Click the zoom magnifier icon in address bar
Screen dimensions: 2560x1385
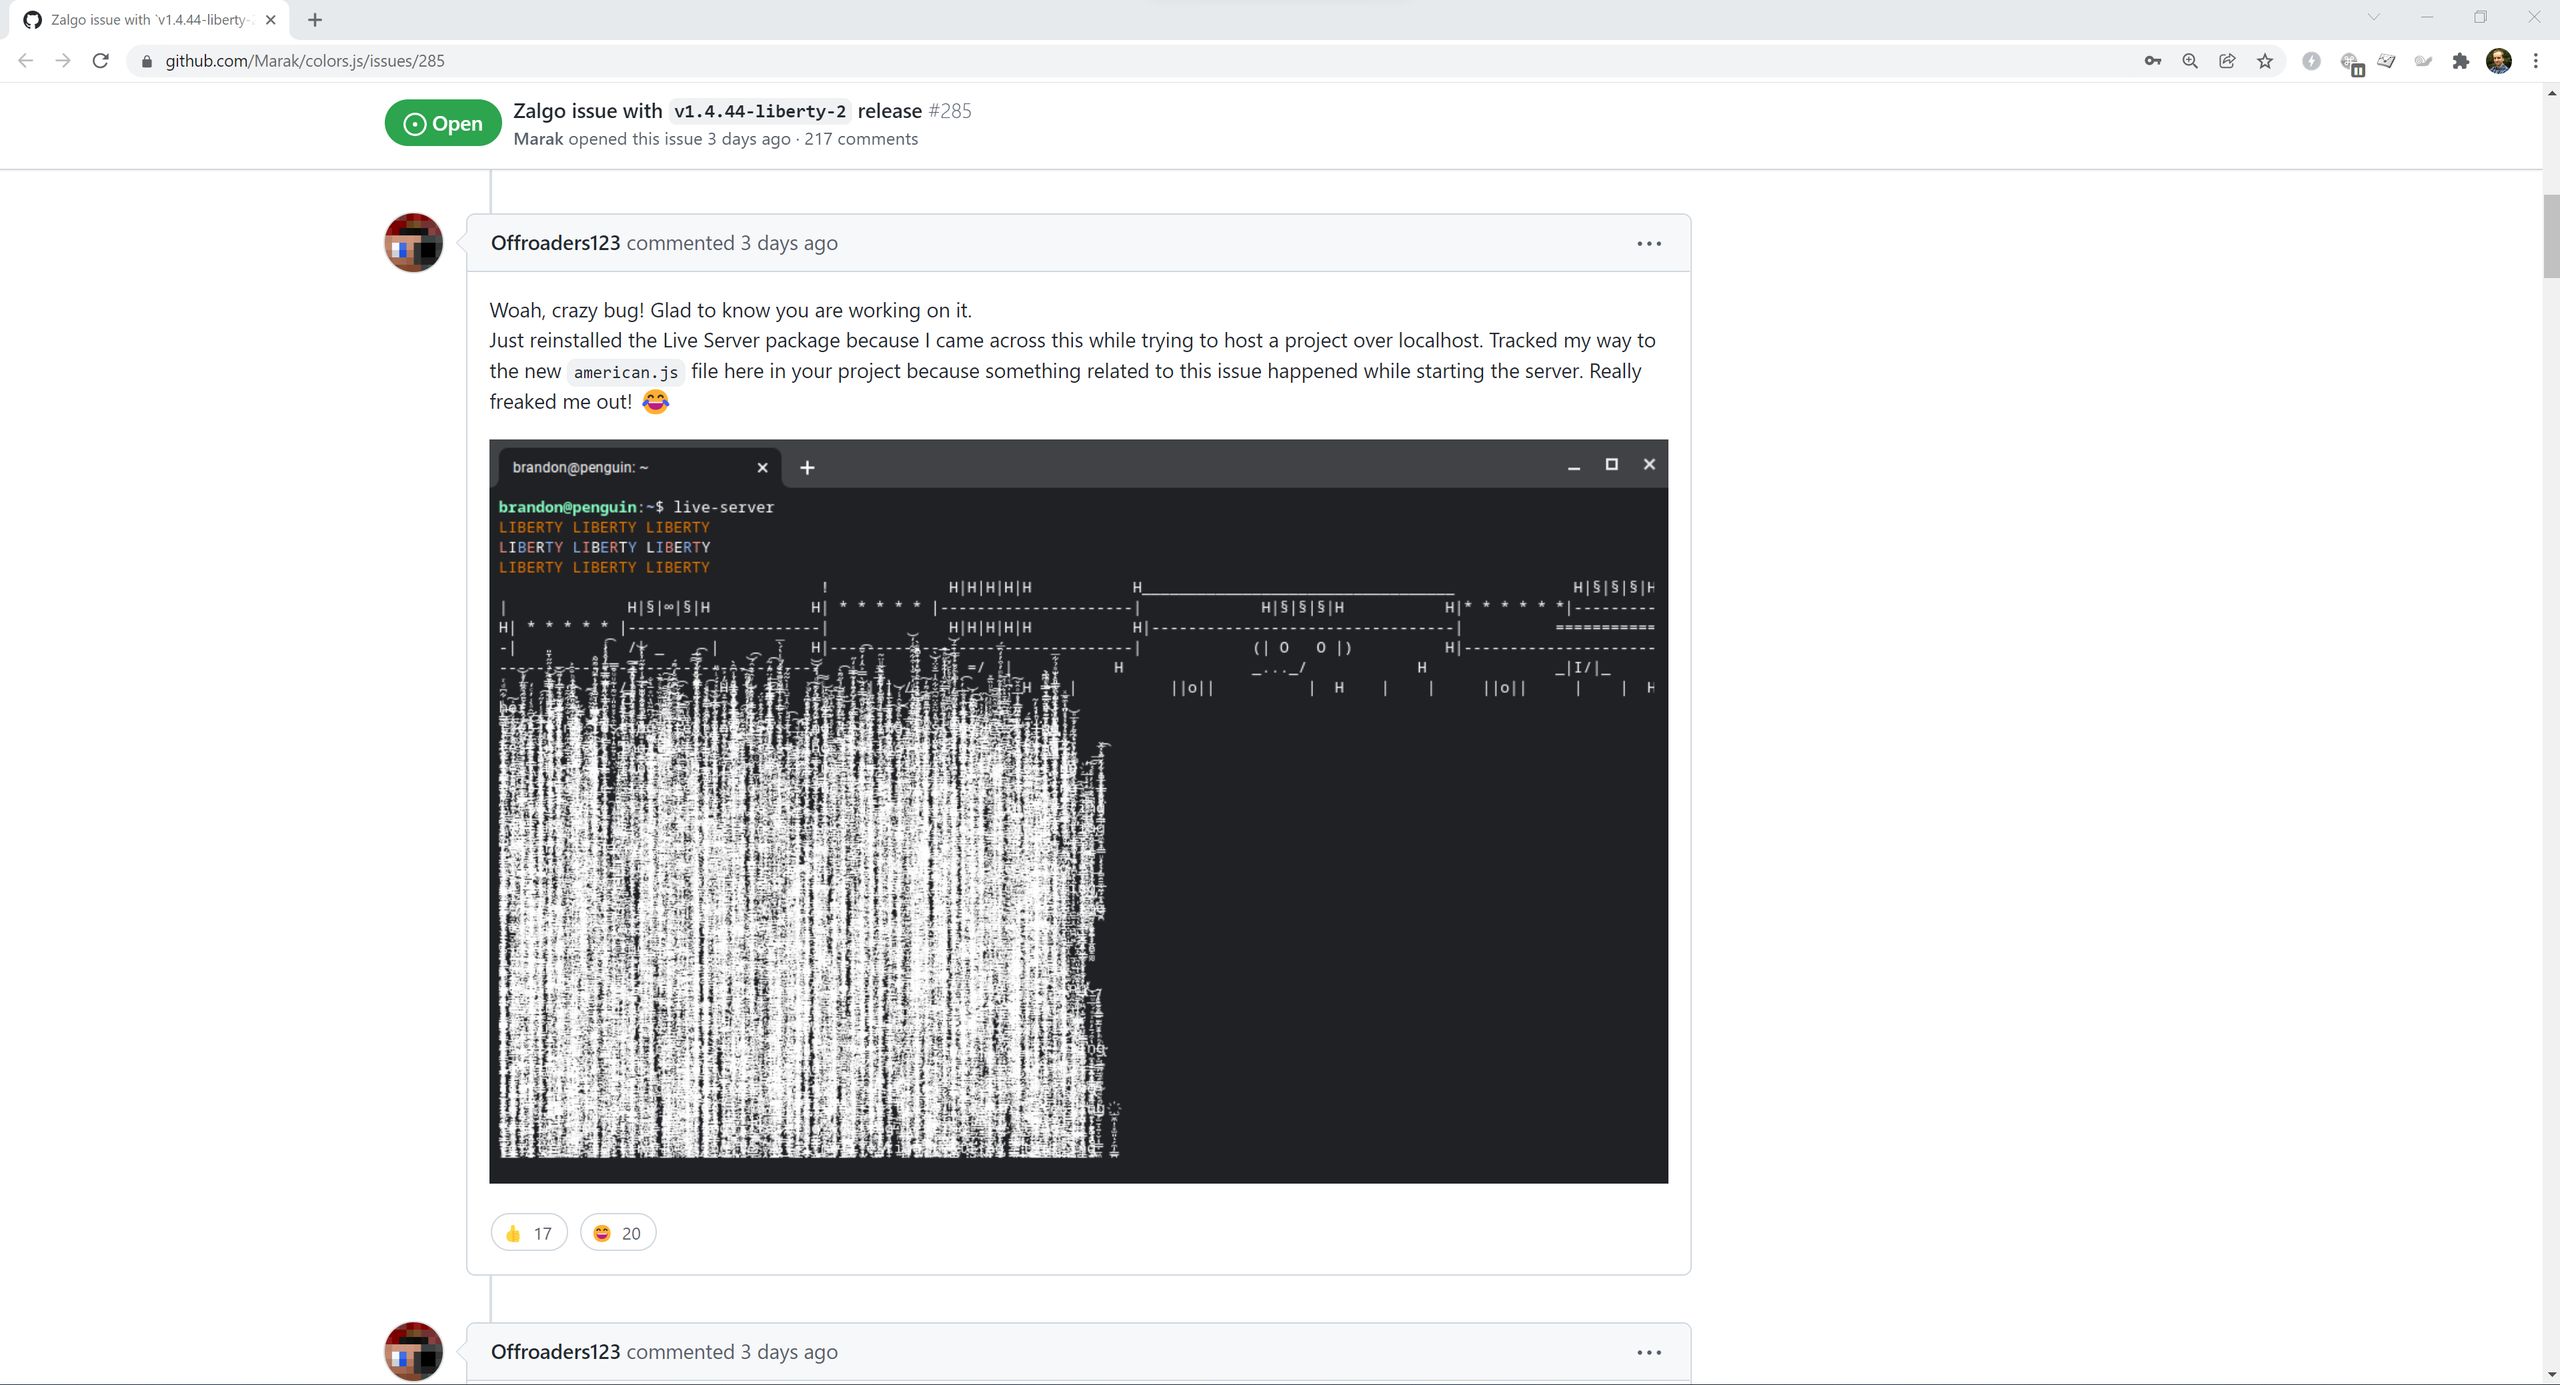point(2190,61)
